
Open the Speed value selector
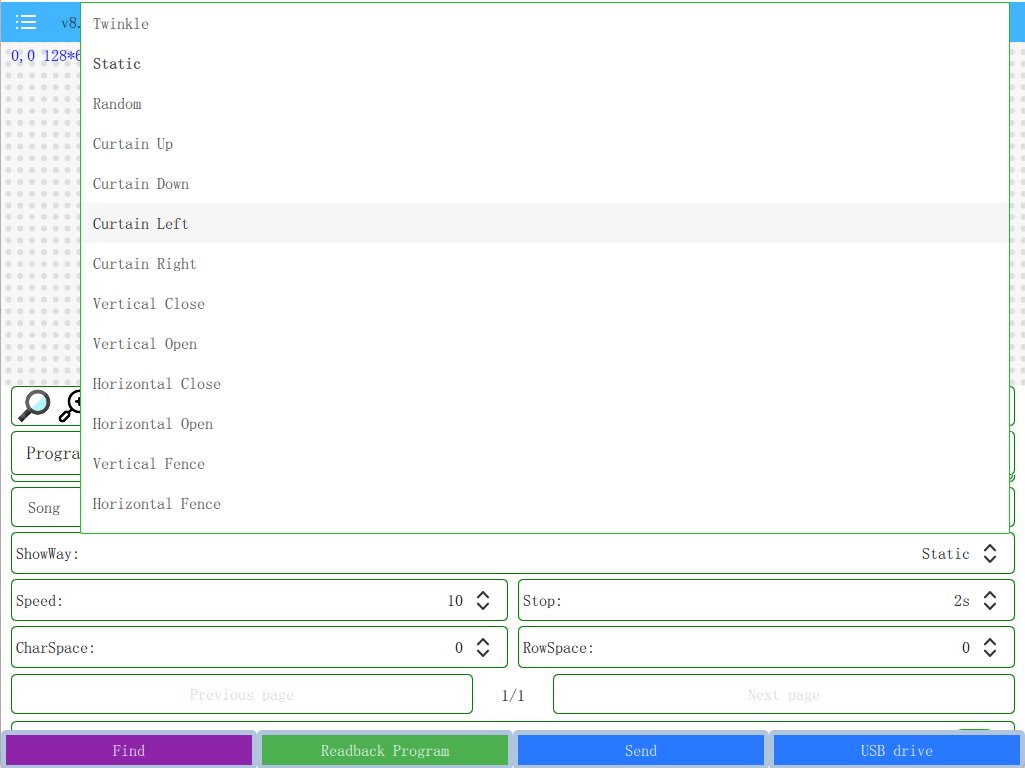click(x=482, y=601)
